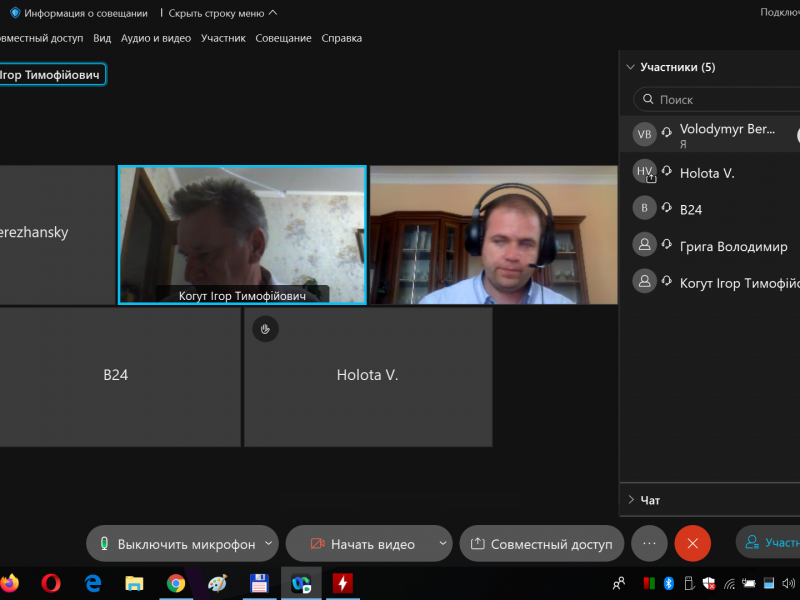Open Firefox from the taskbar
The width and height of the screenshot is (800, 600).
pos(10,582)
